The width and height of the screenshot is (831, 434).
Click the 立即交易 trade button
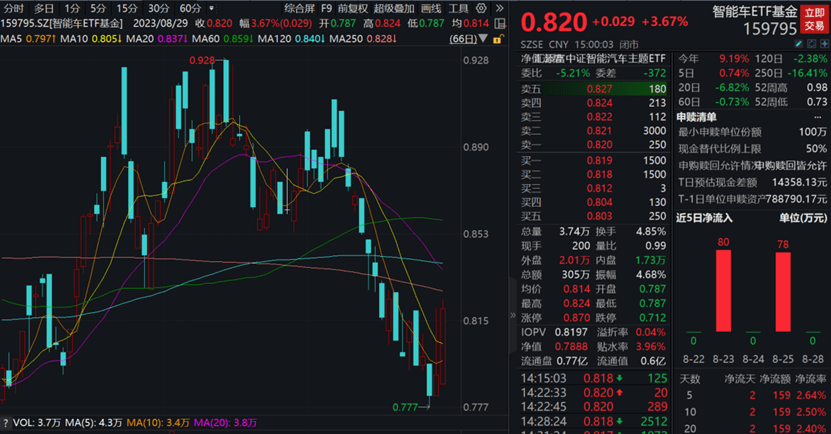[814, 19]
